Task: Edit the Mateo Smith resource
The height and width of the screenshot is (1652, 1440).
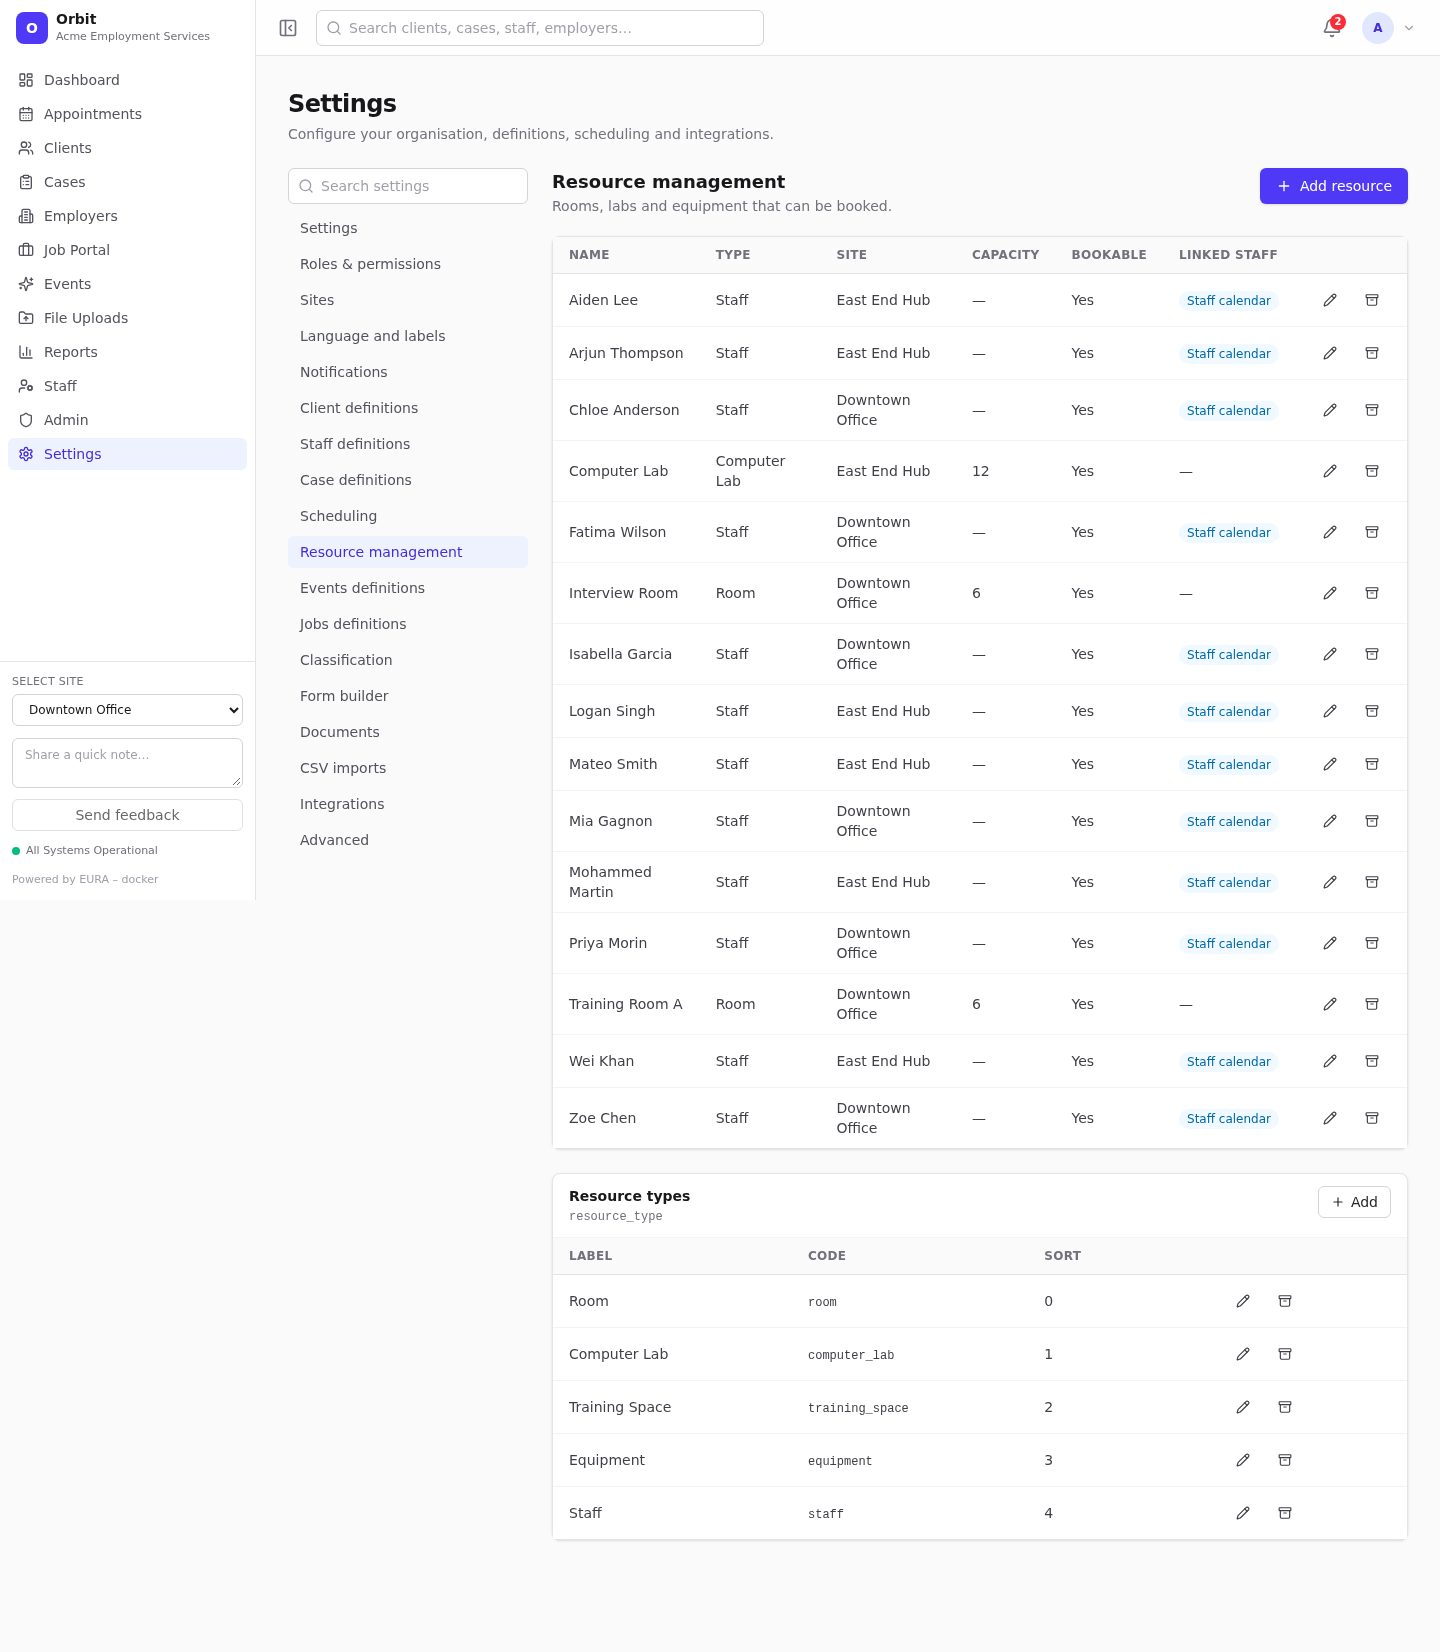Action: (1330, 764)
